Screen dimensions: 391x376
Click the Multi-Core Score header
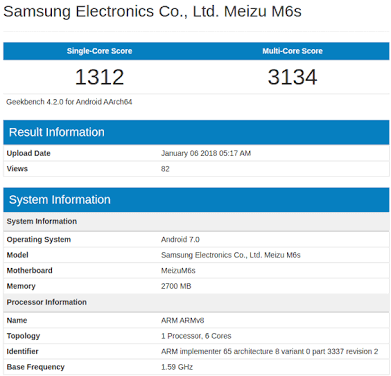coord(292,51)
